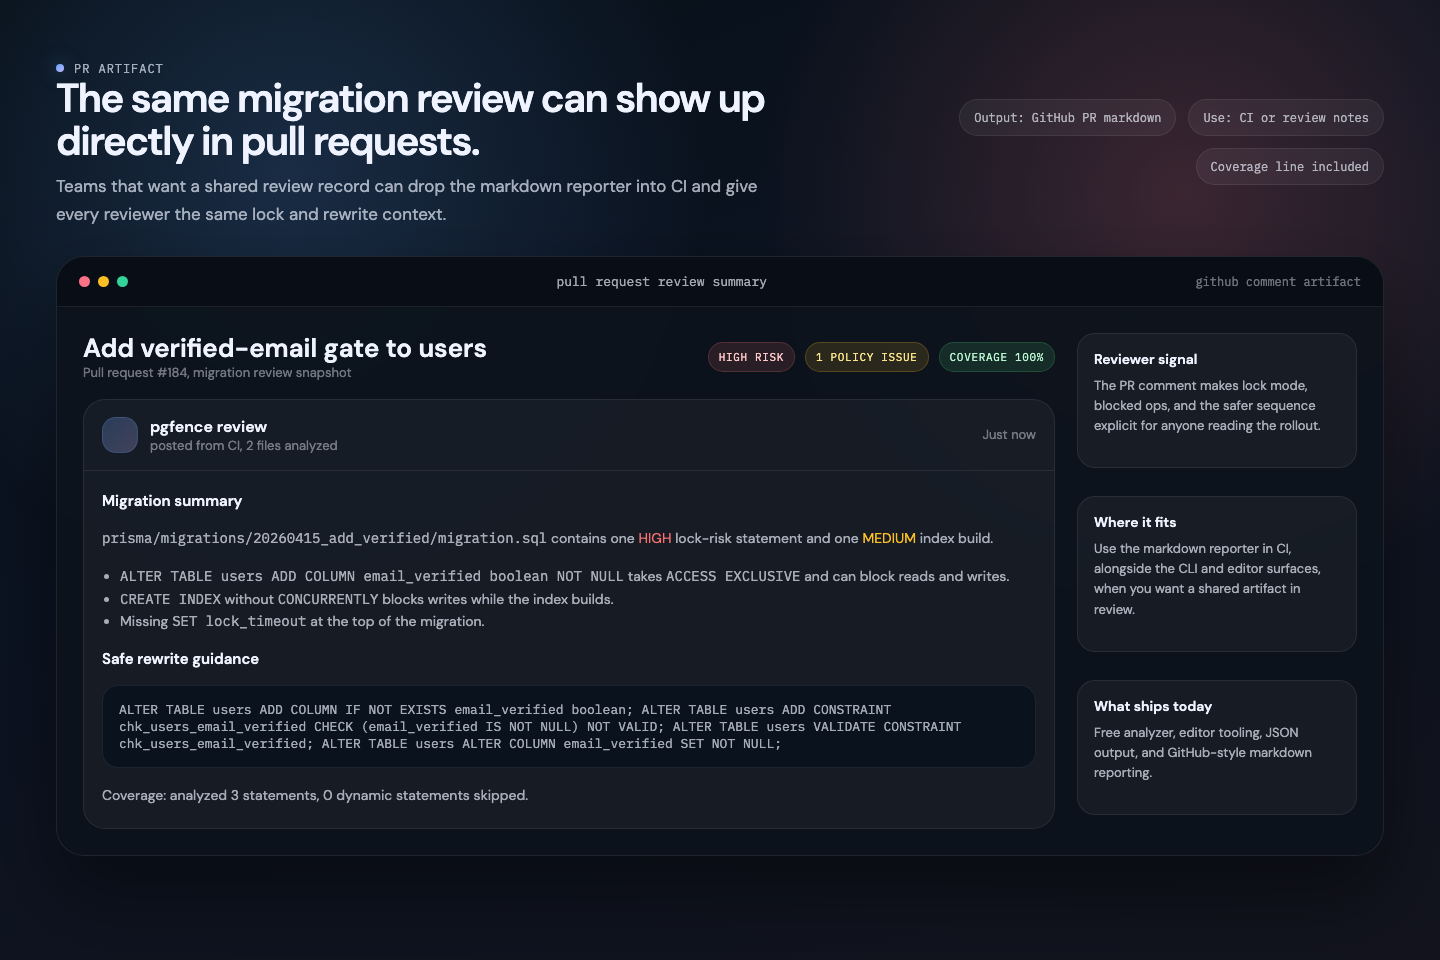Click the Use: CI or review notes pill
The height and width of the screenshot is (960, 1440).
(1285, 118)
